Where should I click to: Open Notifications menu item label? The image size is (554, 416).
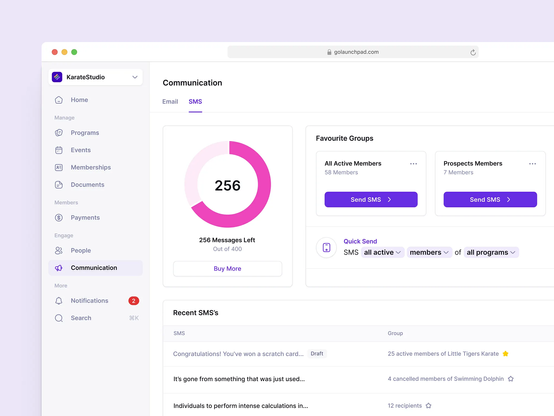89,301
